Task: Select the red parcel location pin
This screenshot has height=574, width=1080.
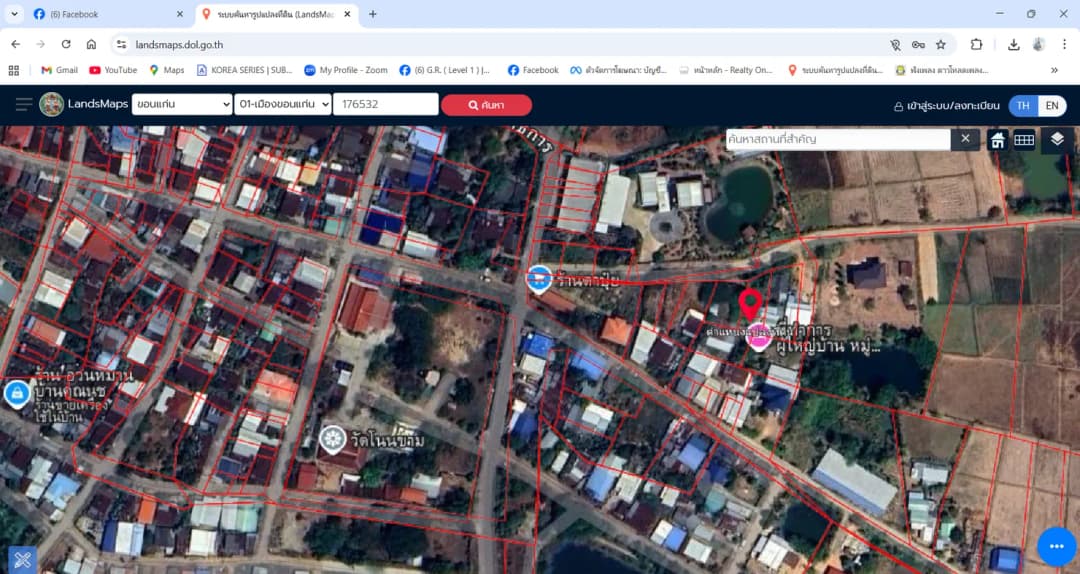Action: [x=750, y=305]
